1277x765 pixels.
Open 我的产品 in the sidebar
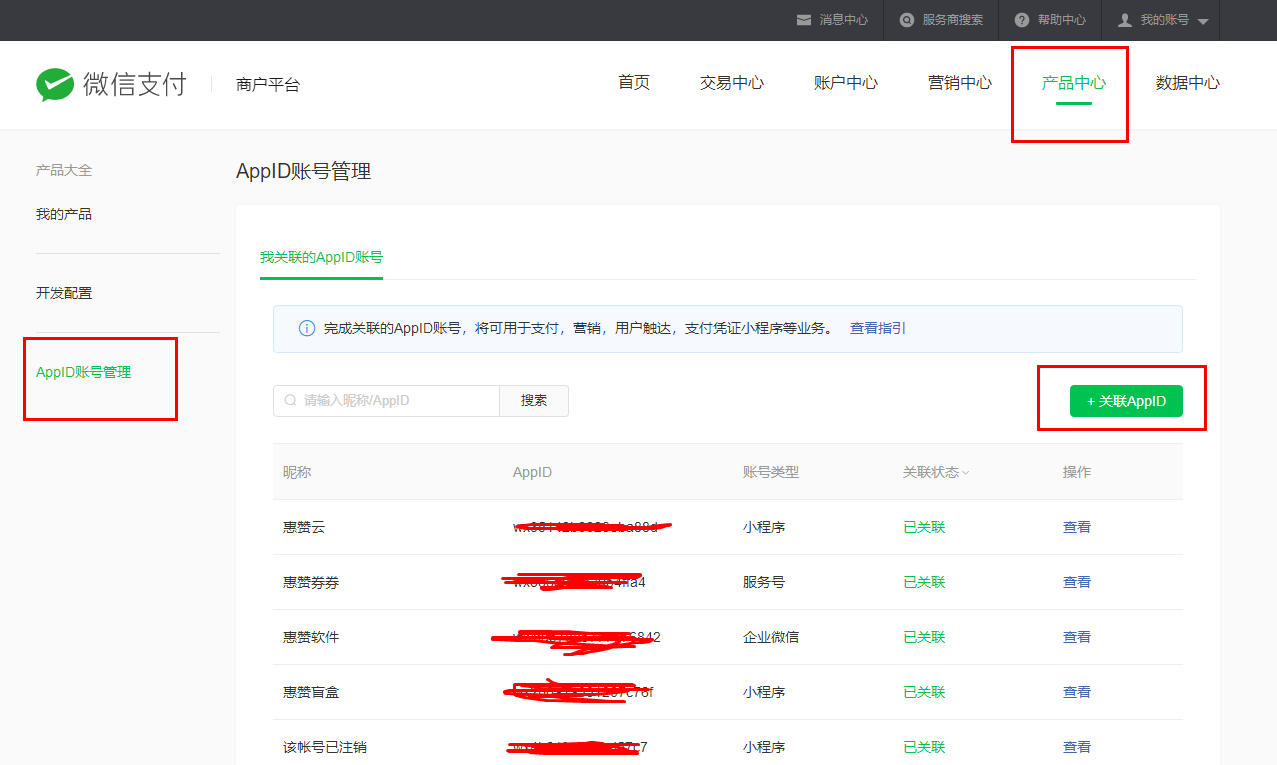pyautogui.click(x=64, y=214)
